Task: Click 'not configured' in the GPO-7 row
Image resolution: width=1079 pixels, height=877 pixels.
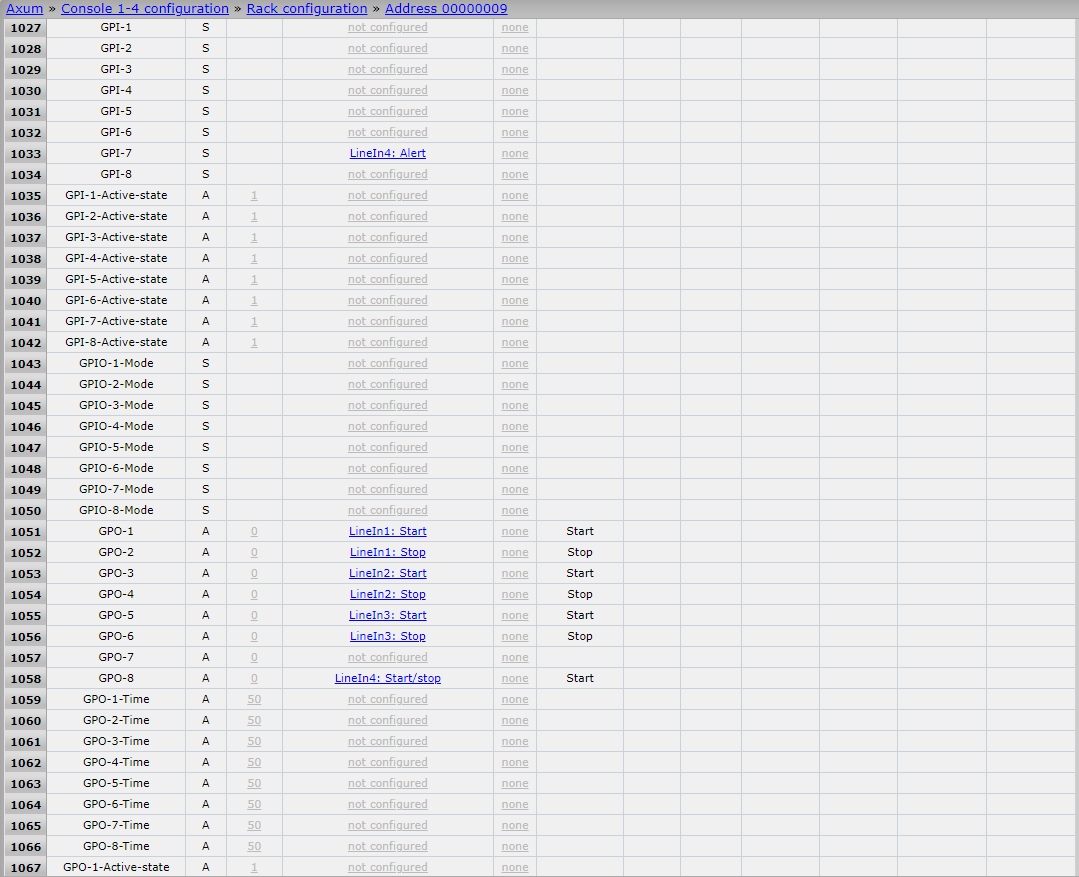Action: (387, 658)
